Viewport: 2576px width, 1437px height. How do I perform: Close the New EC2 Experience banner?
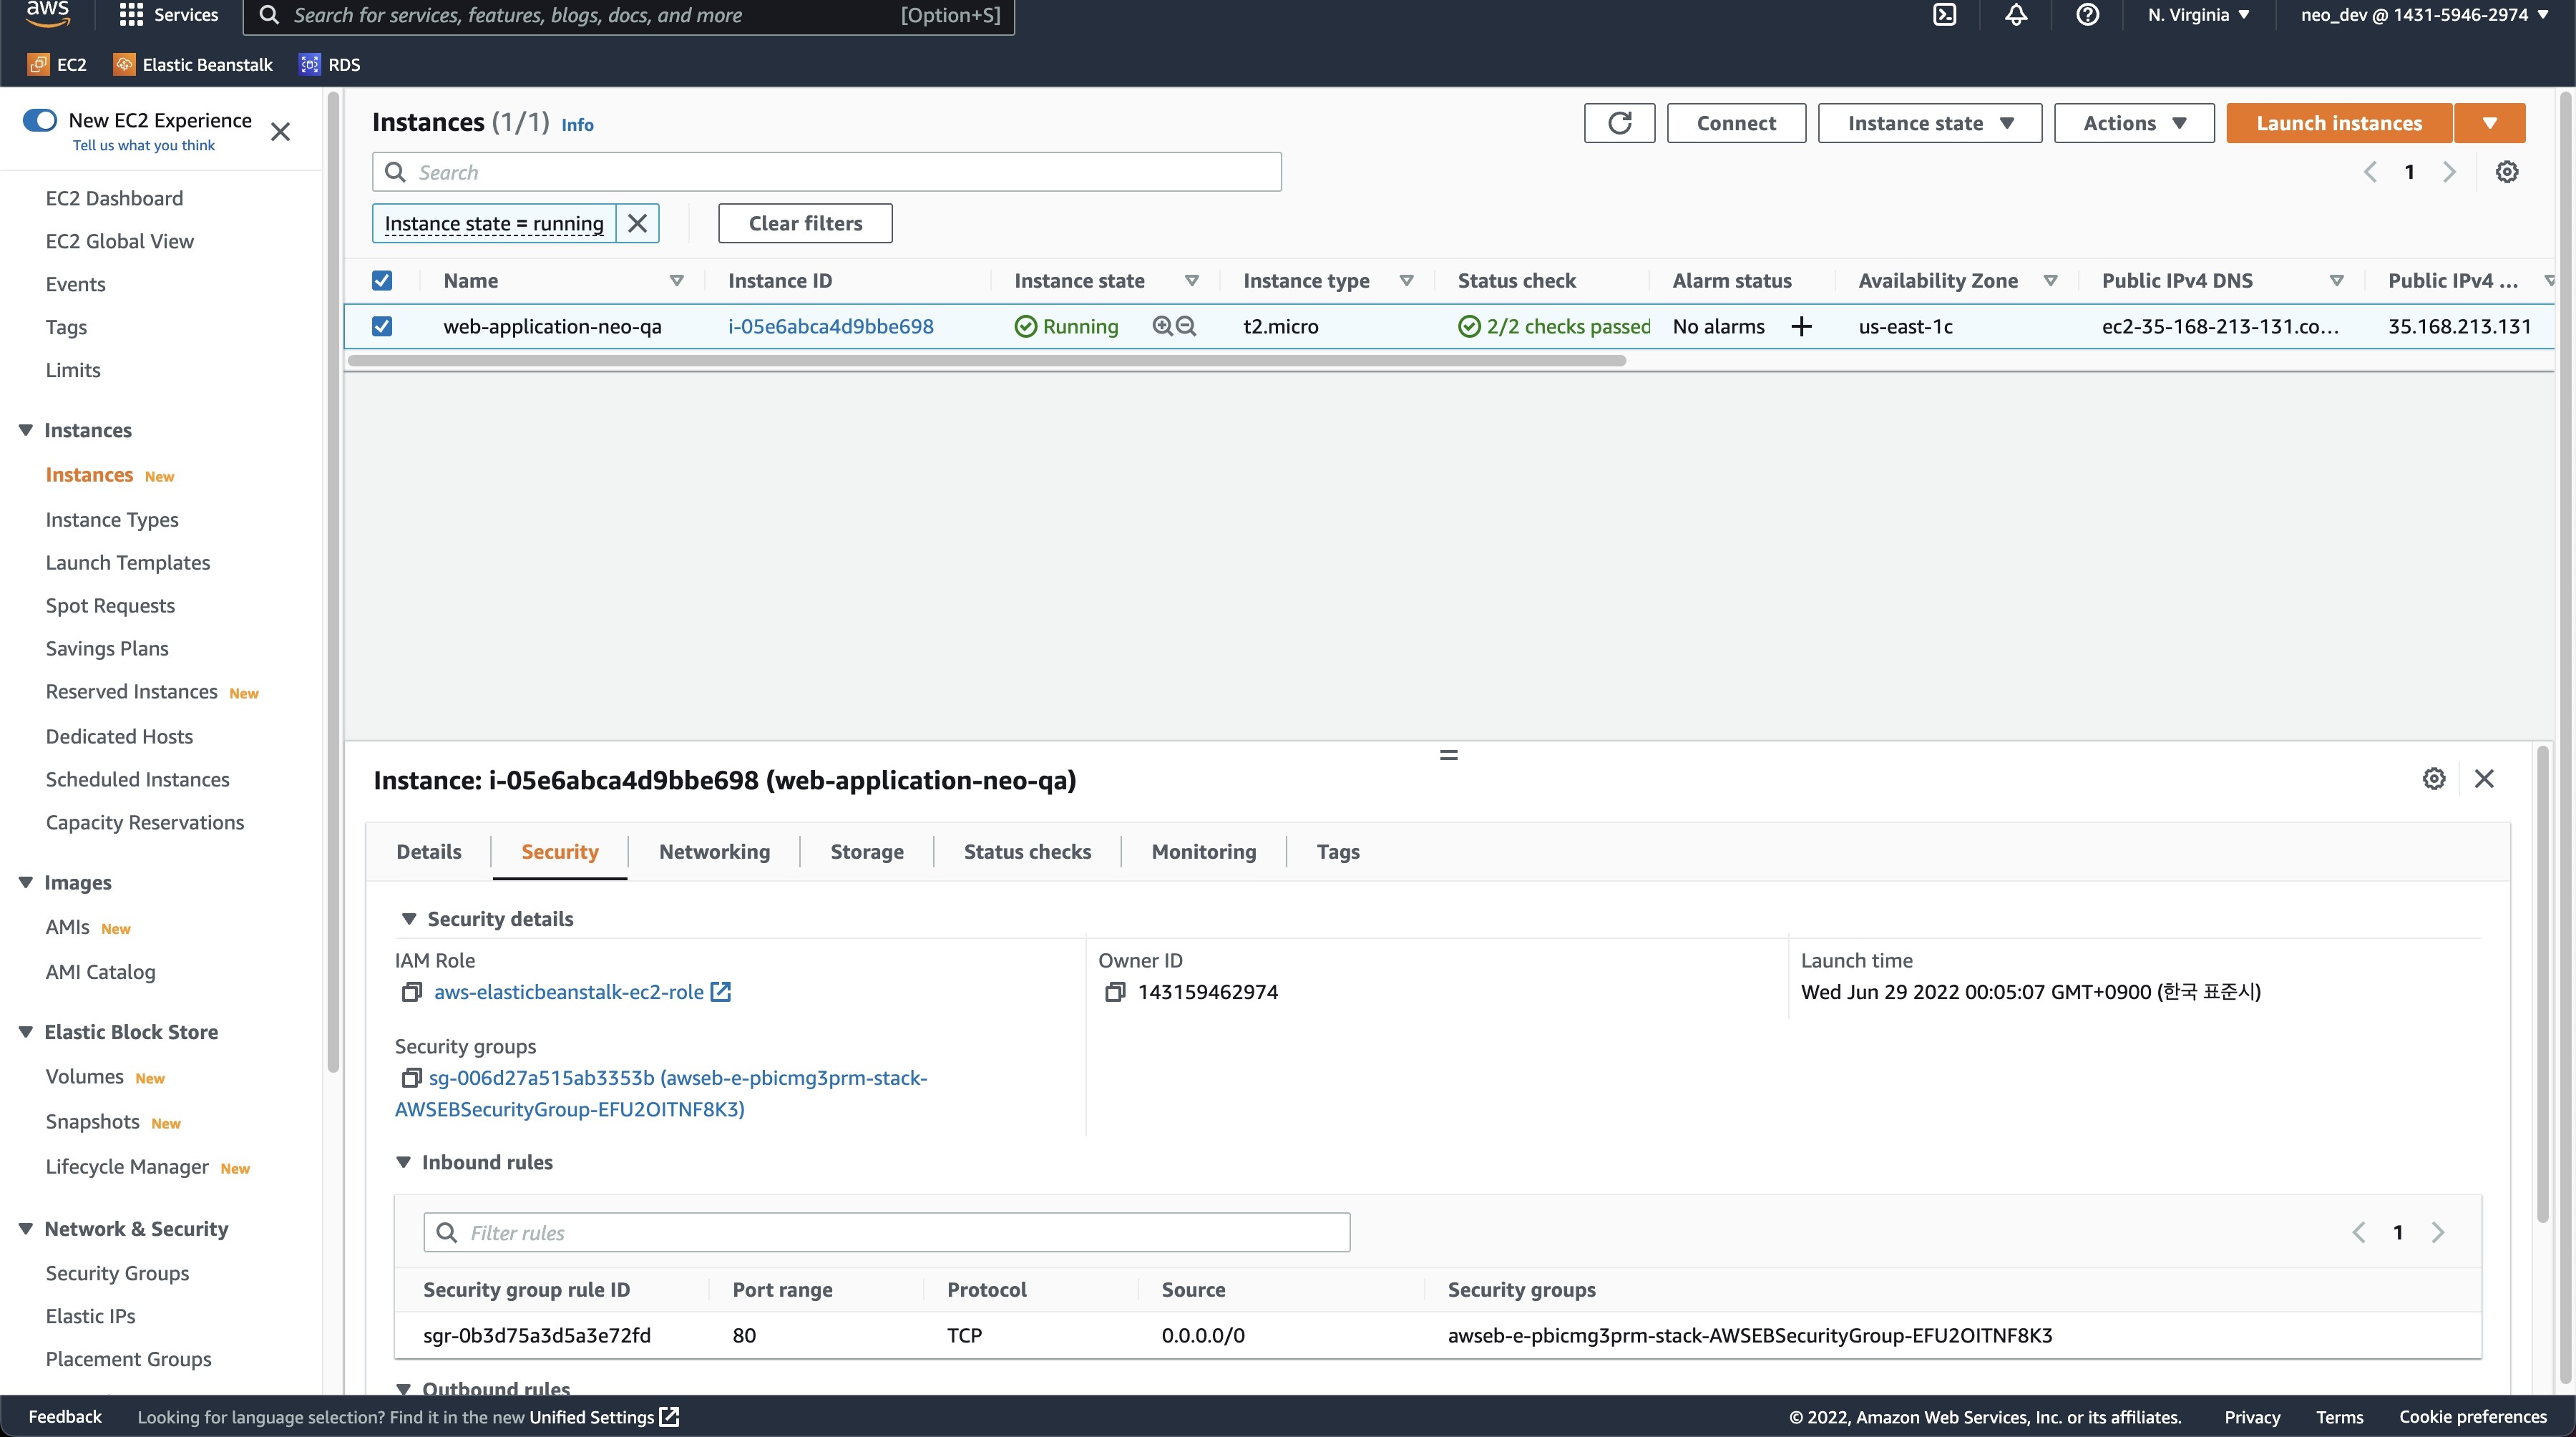[281, 132]
